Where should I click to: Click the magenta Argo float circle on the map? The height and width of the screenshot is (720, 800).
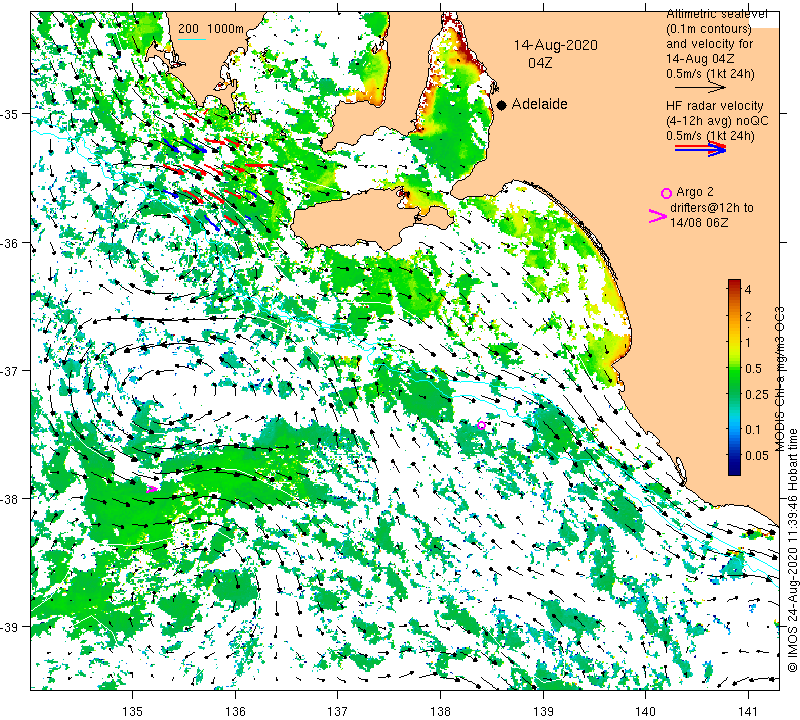pos(481,425)
